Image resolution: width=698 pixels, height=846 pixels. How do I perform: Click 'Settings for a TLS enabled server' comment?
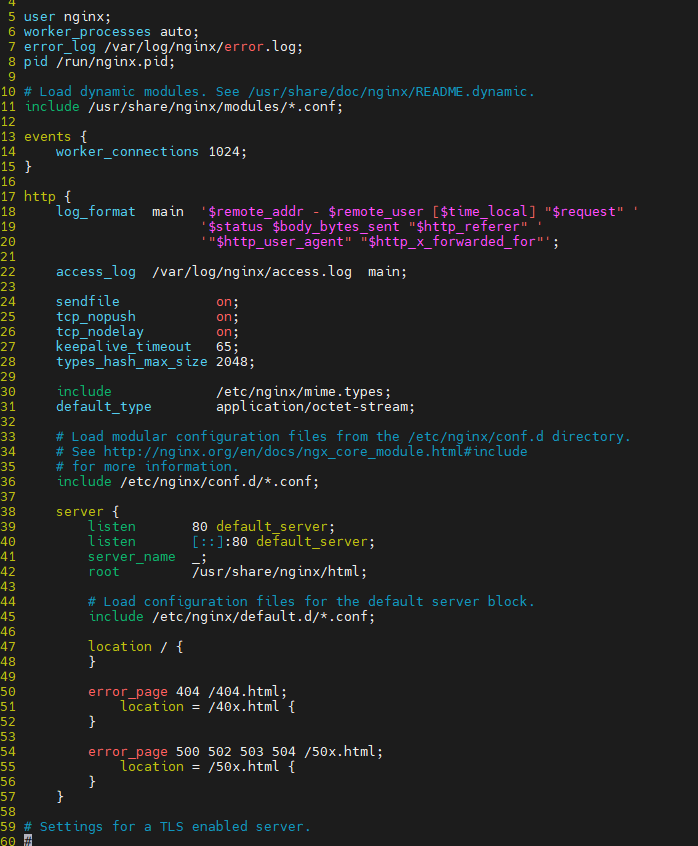pyautogui.click(x=167, y=827)
